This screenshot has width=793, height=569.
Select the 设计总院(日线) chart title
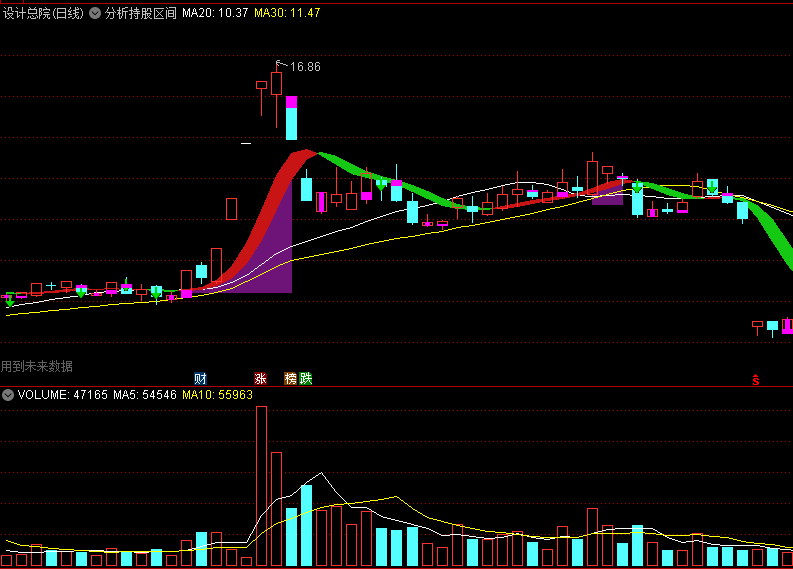coord(43,13)
